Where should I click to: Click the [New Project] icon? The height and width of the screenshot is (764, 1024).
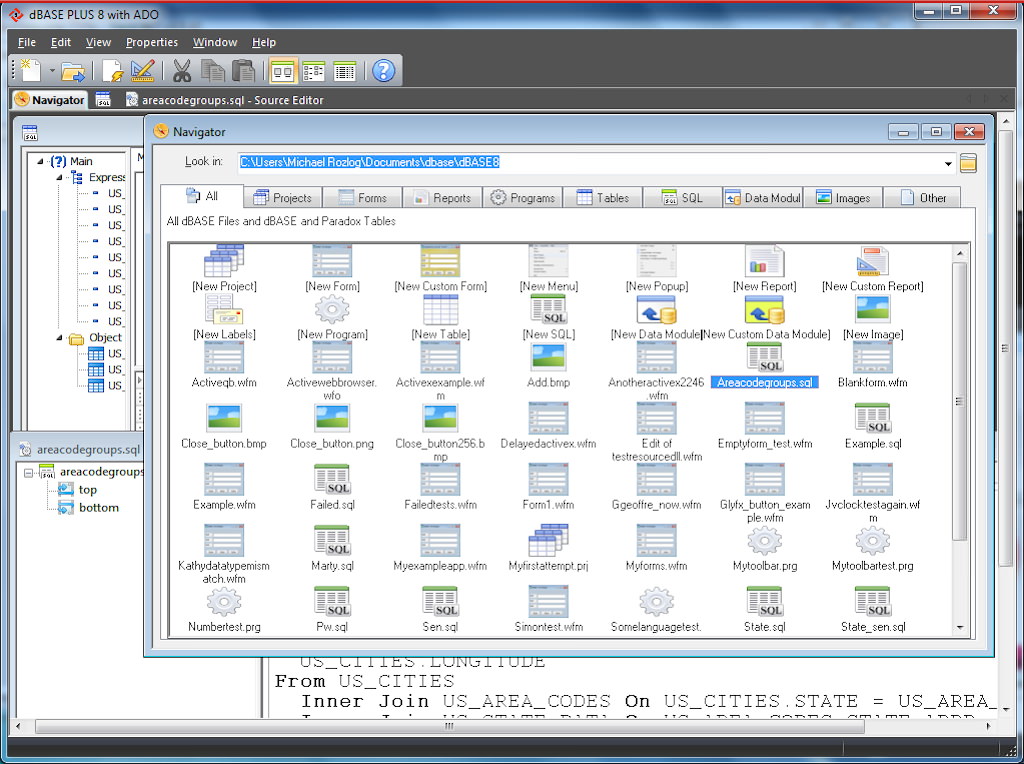pos(224,261)
